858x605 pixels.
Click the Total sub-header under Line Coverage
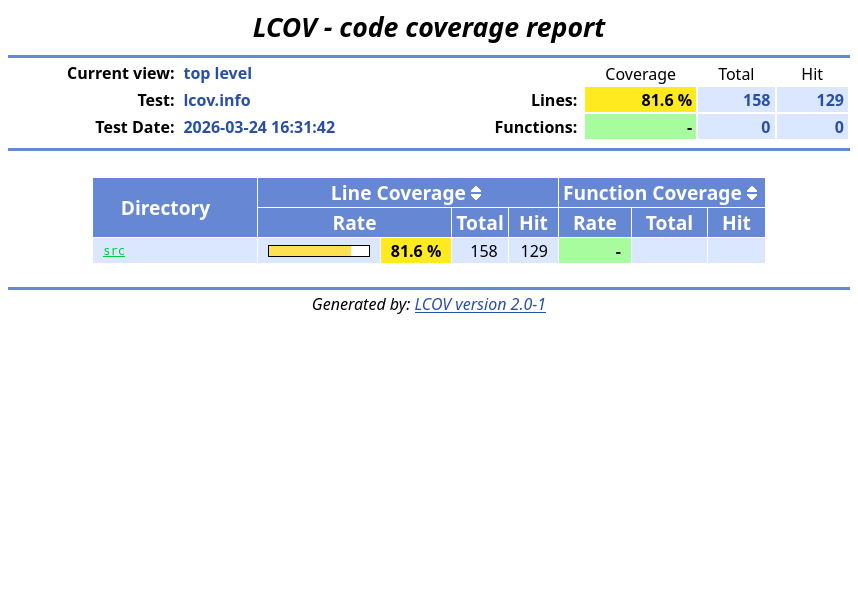(480, 223)
